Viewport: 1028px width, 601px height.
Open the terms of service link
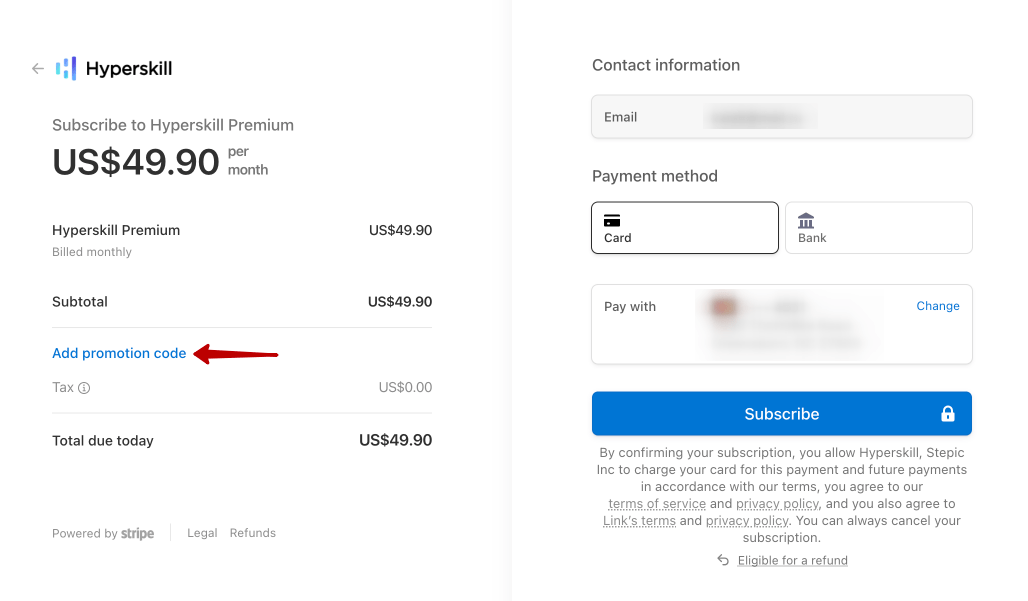click(656, 503)
